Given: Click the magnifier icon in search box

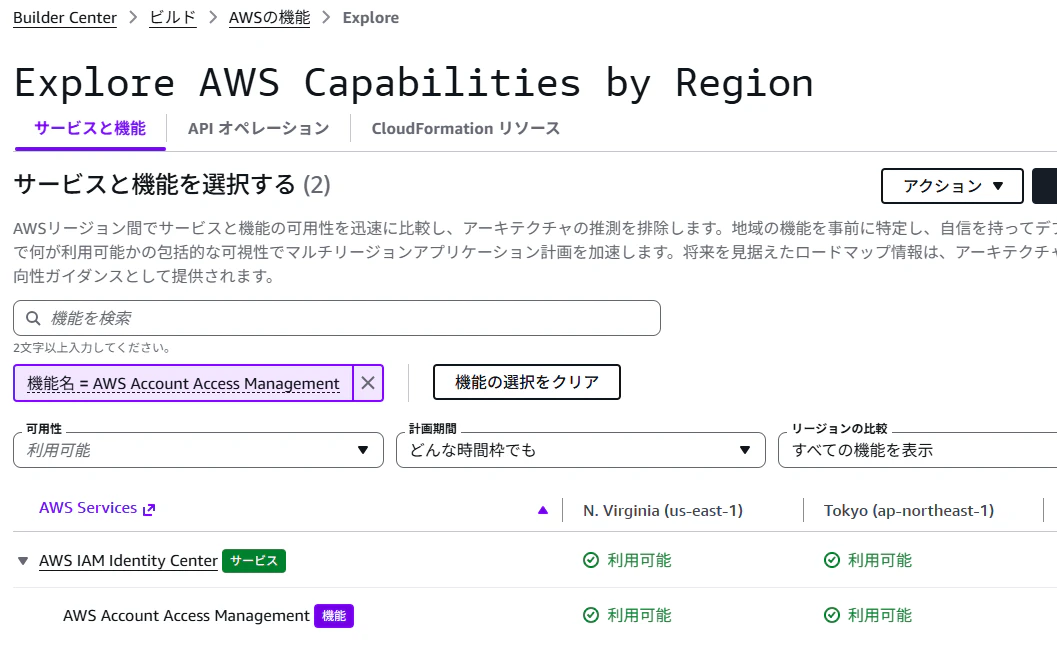Looking at the screenshot, I should coord(33,318).
